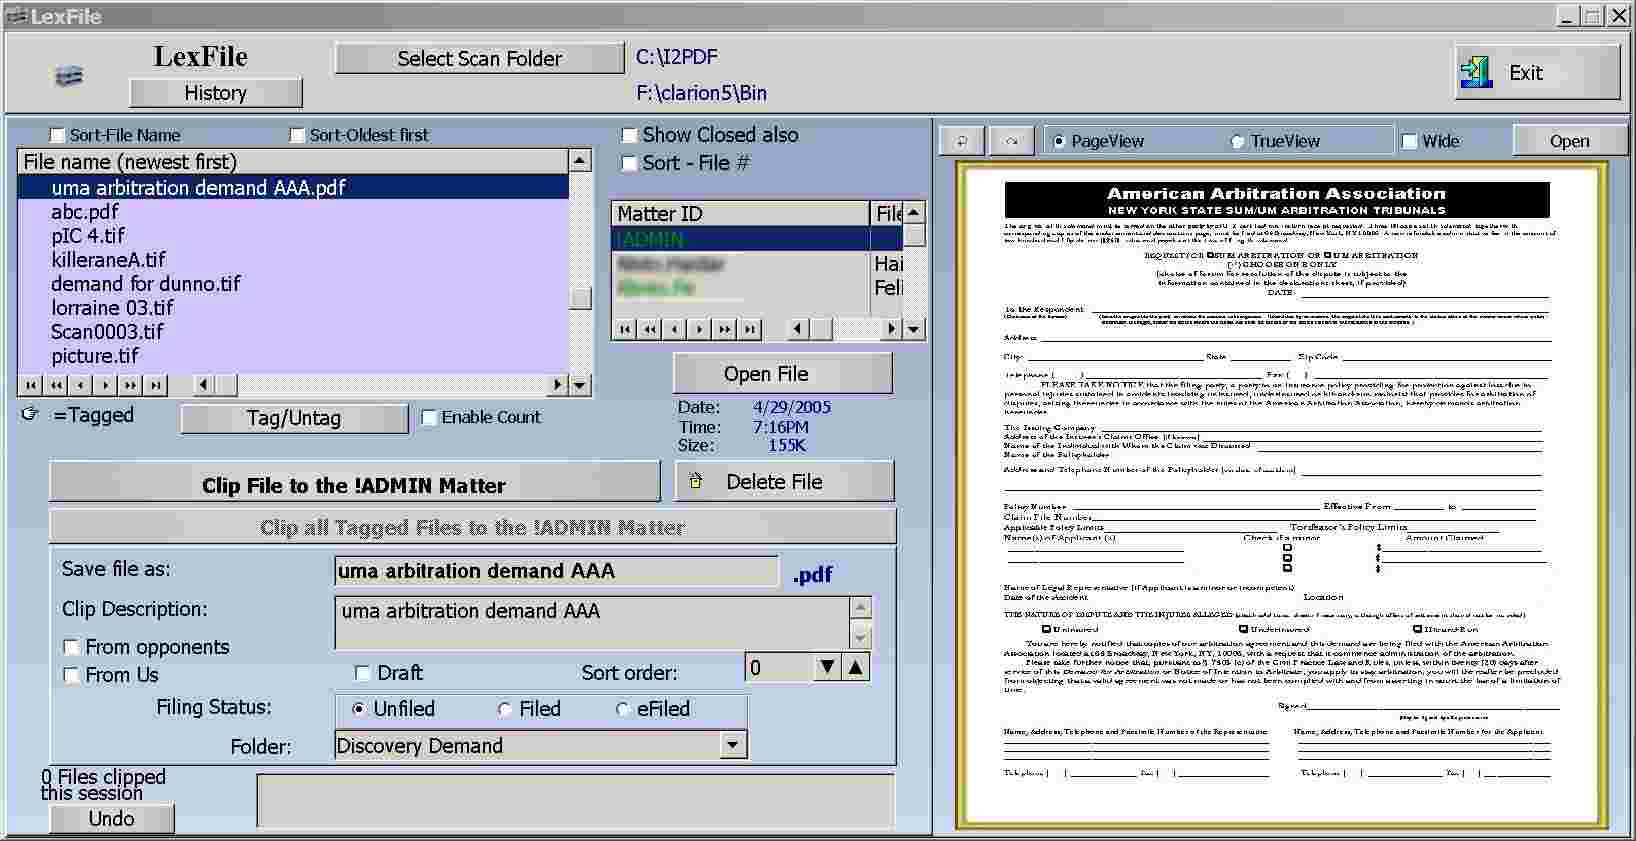Click the LexFile stacked-files logo icon
Screen dimensions: 1636x841
[x=69, y=76]
